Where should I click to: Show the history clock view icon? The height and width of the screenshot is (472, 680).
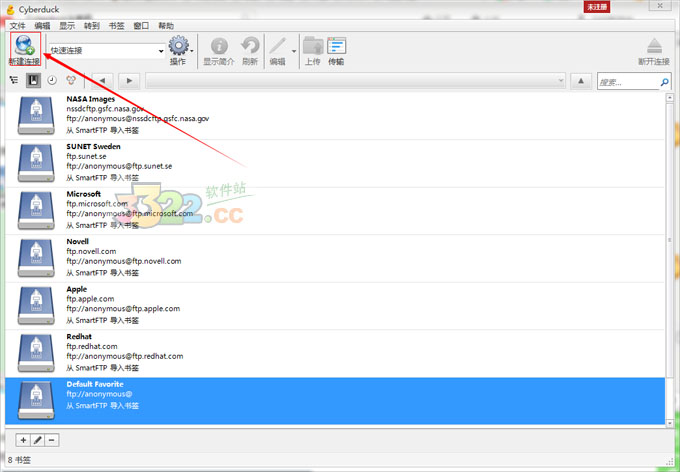point(52,80)
